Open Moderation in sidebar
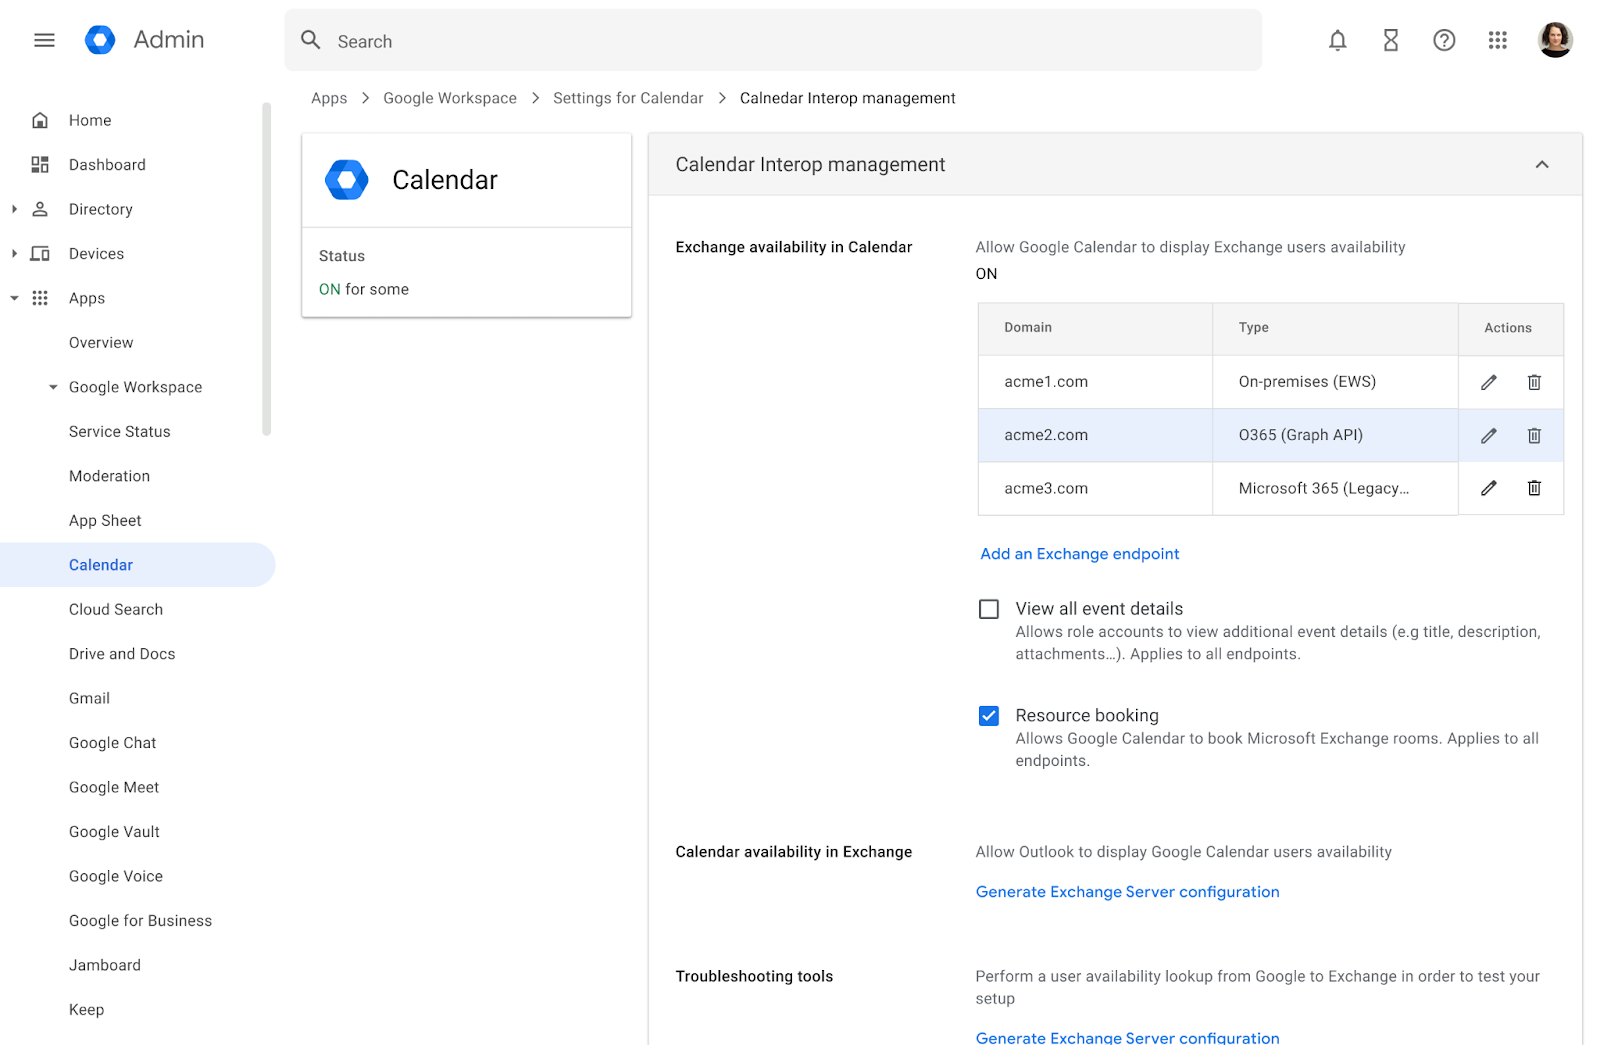This screenshot has width=1600, height=1045. 109,476
